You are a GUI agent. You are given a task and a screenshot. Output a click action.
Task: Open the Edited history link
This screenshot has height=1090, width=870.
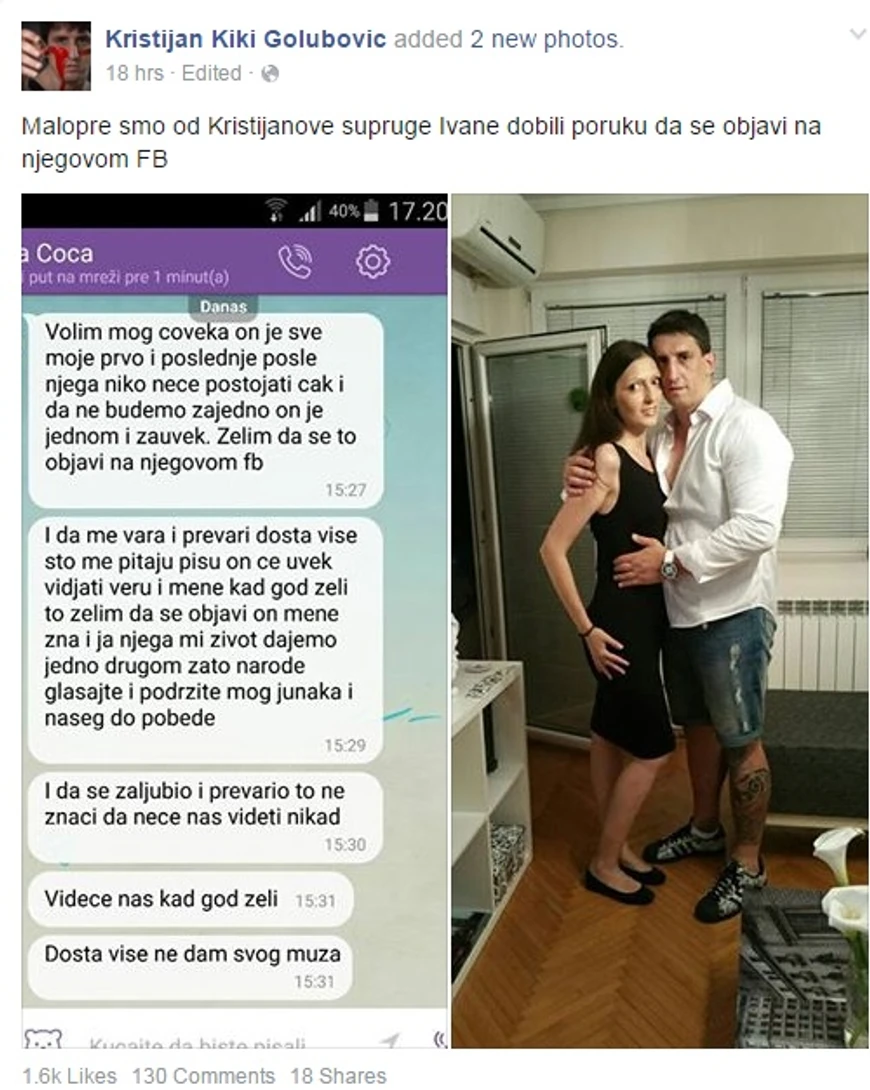[211, 73]
